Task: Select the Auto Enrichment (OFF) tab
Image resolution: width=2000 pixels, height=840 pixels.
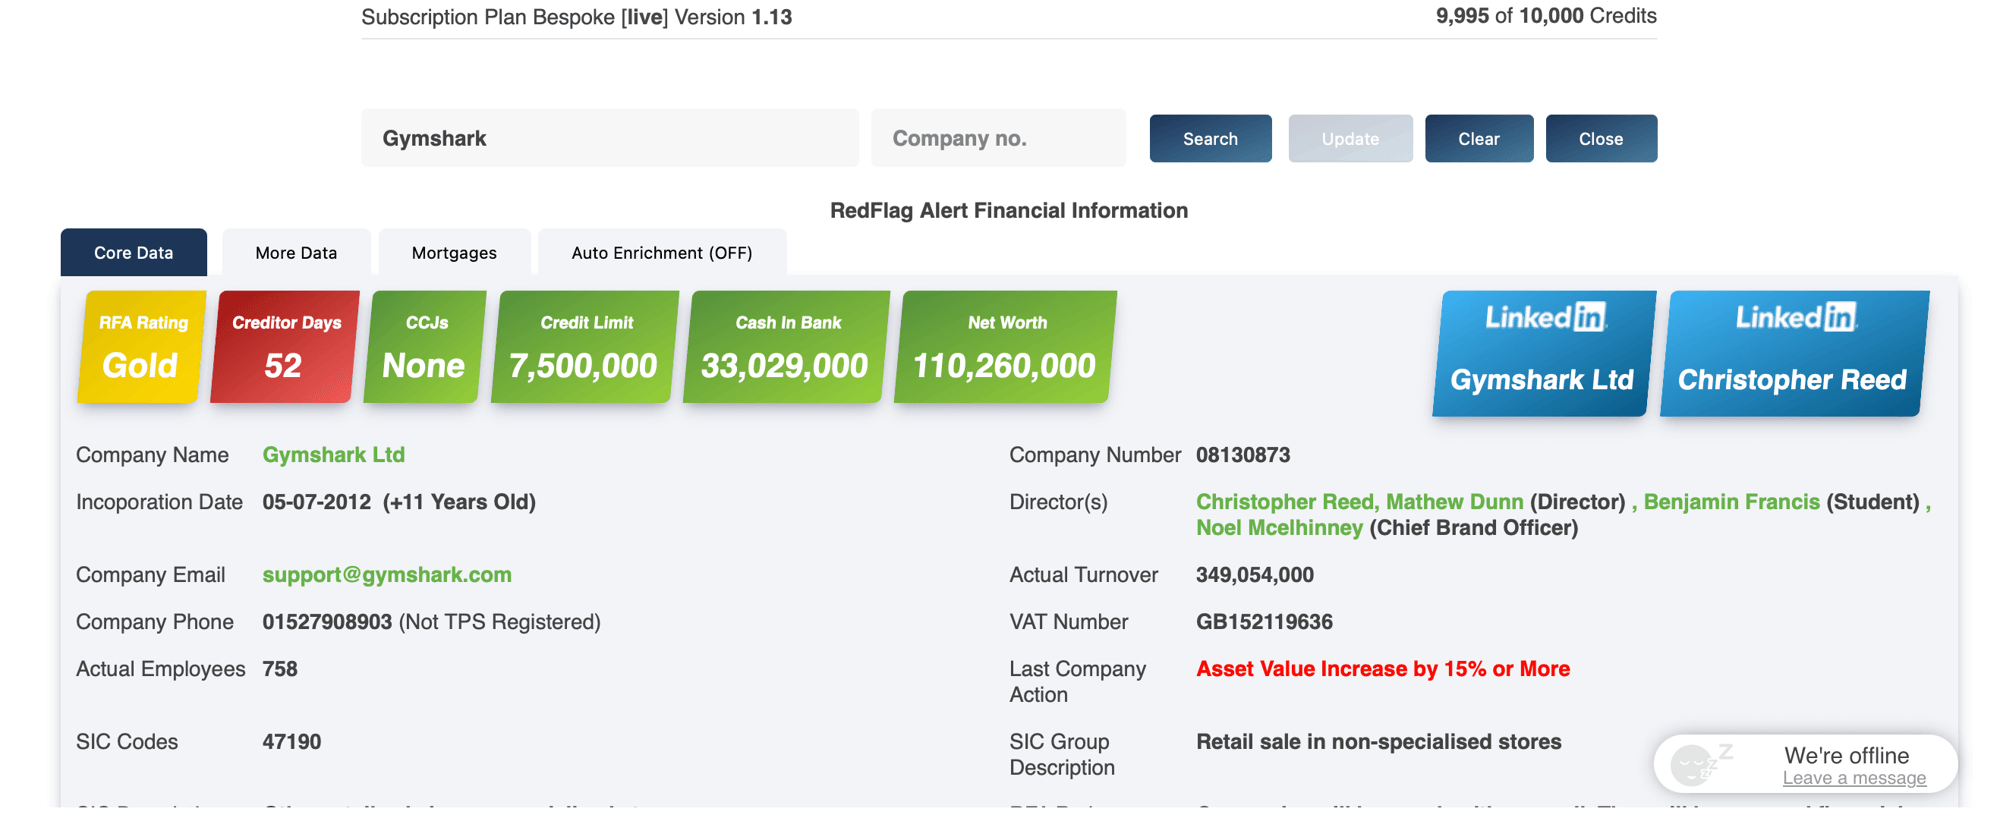Action: (x=662, y=253)
